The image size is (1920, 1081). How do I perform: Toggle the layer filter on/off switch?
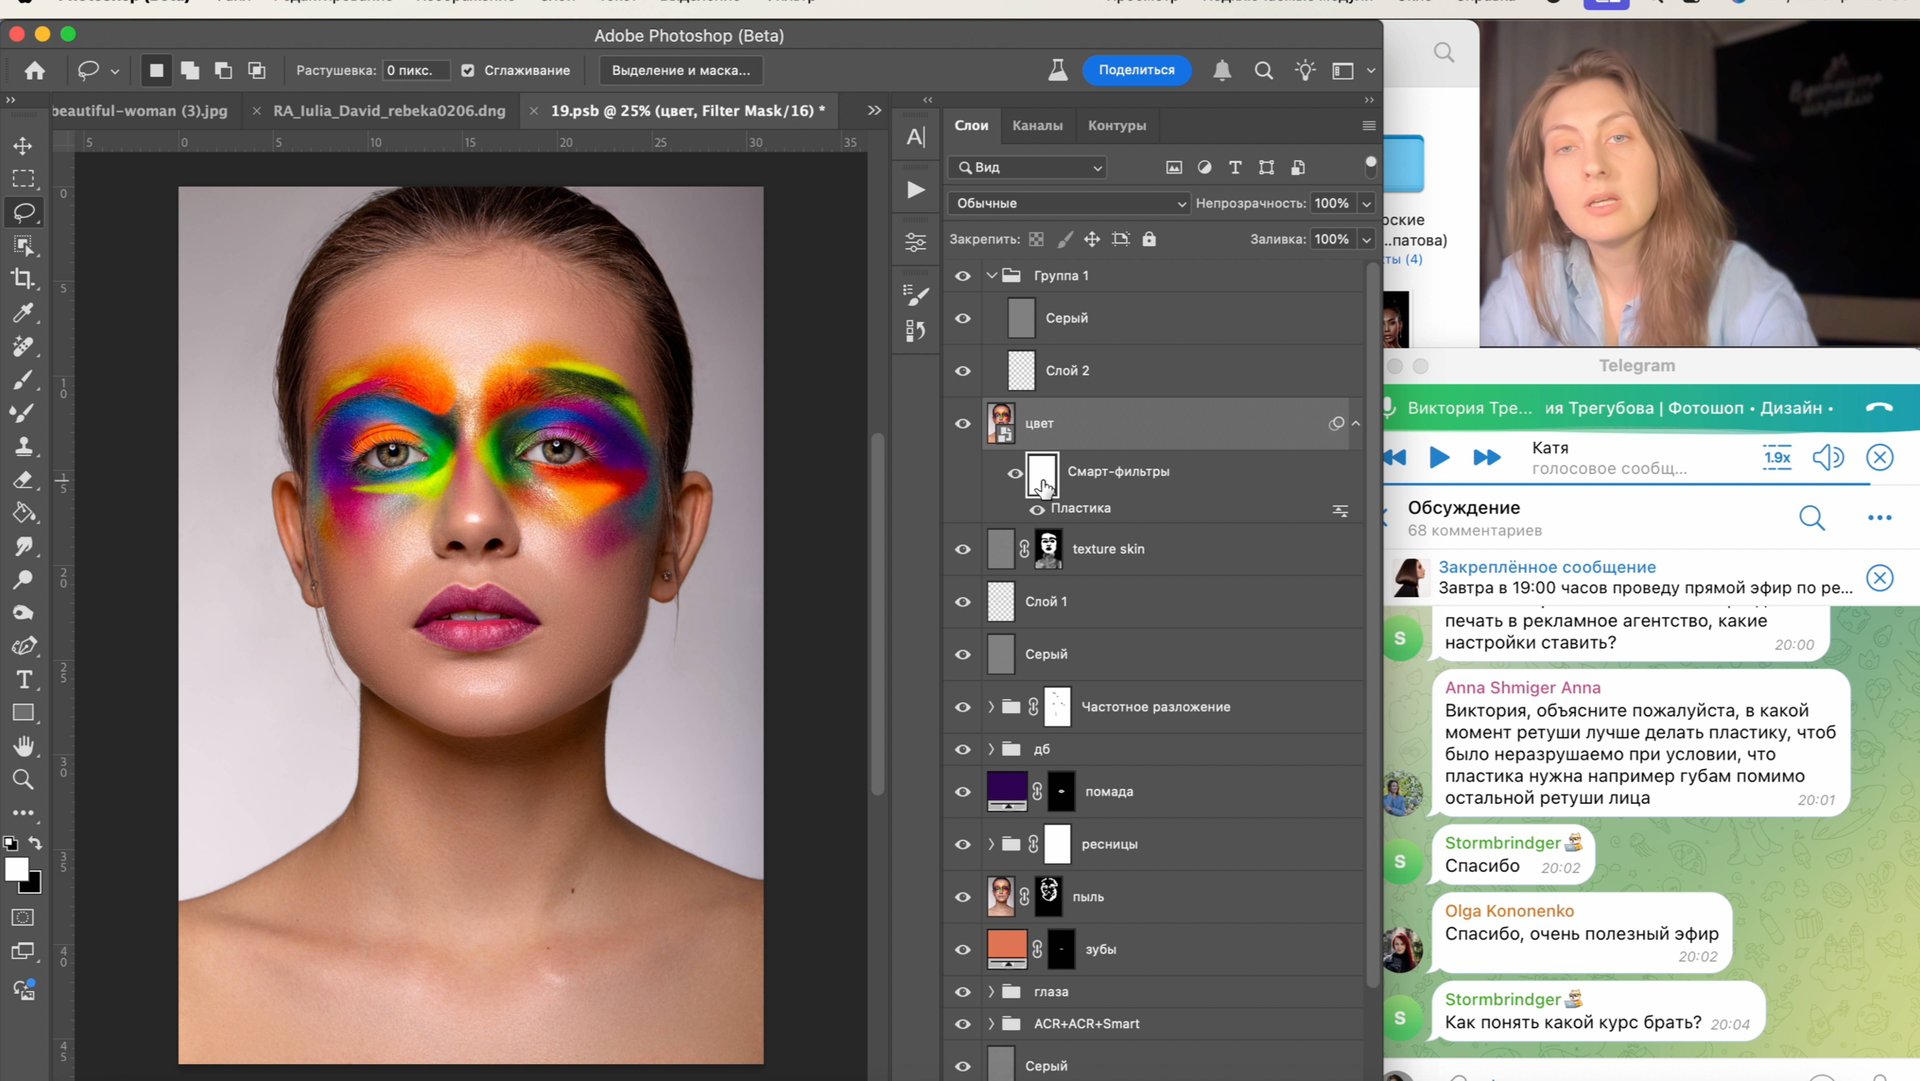1370,167
